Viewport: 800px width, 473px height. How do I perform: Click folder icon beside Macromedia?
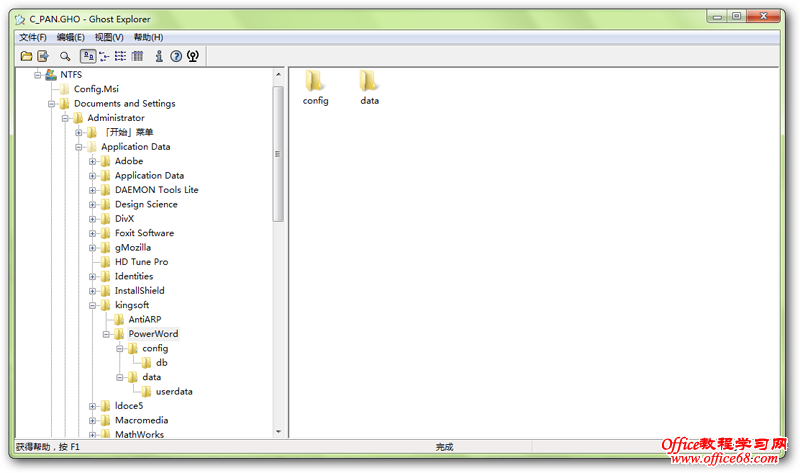[x=105, y=420]
